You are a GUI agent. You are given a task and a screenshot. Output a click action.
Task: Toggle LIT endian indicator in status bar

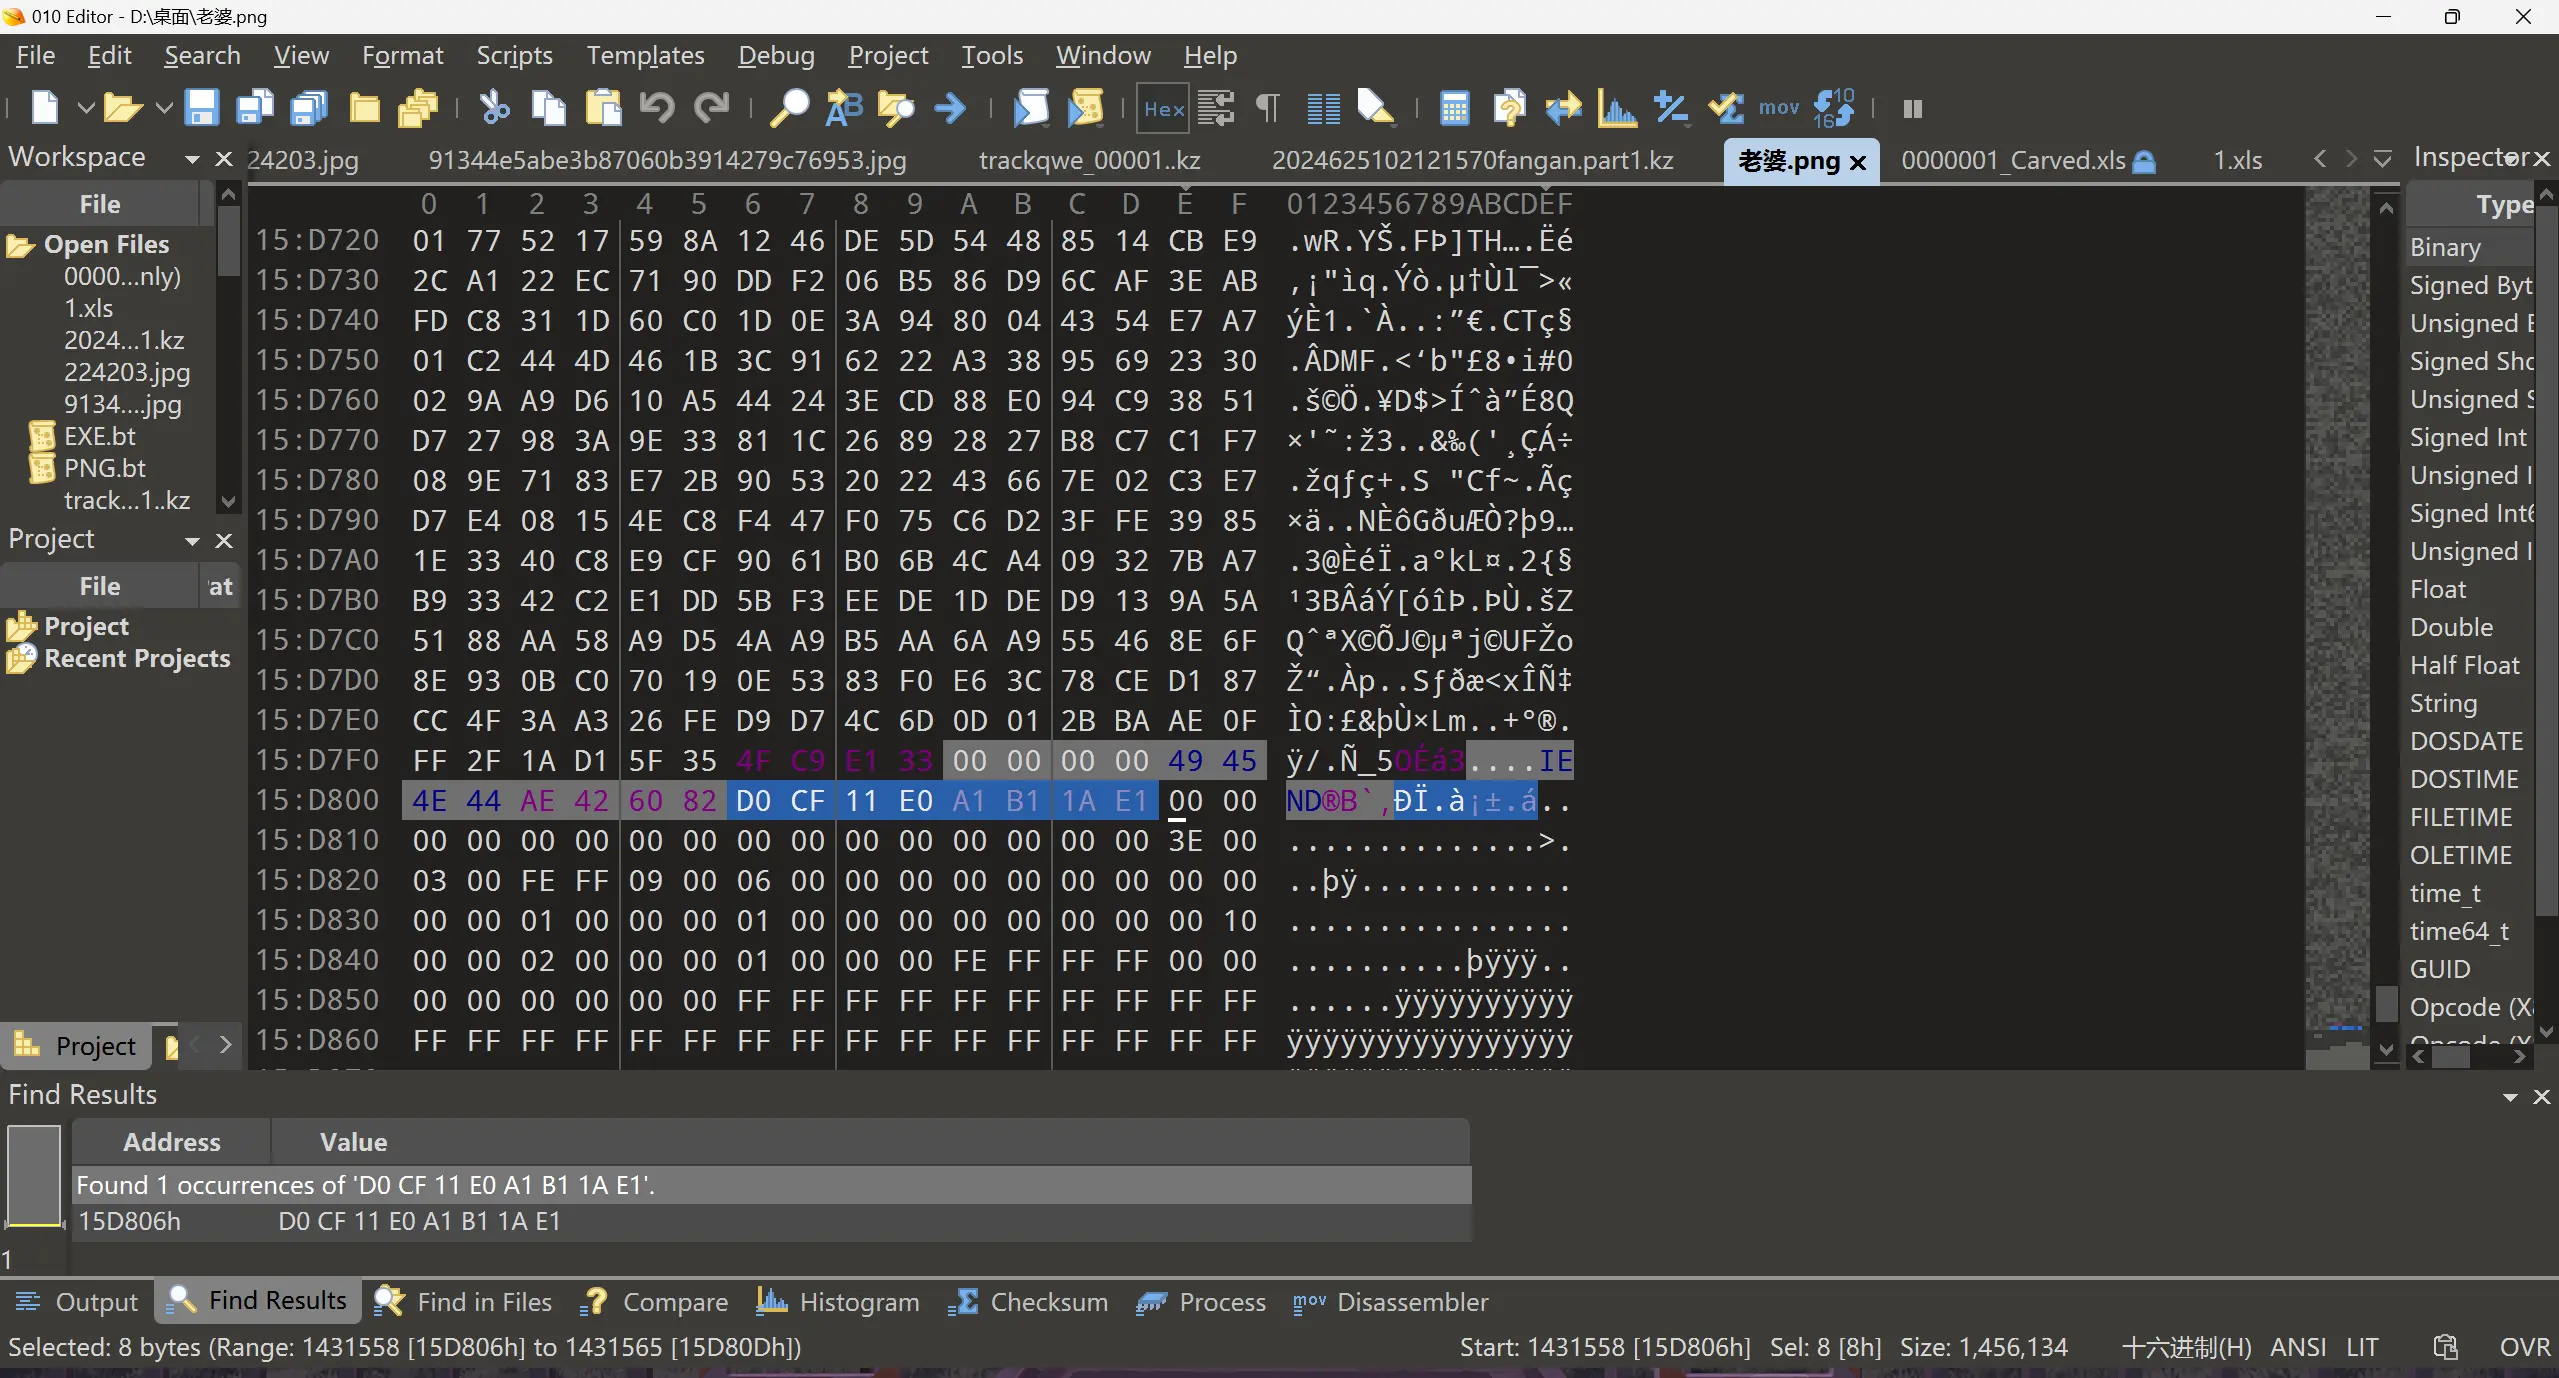[2362, 1347]
